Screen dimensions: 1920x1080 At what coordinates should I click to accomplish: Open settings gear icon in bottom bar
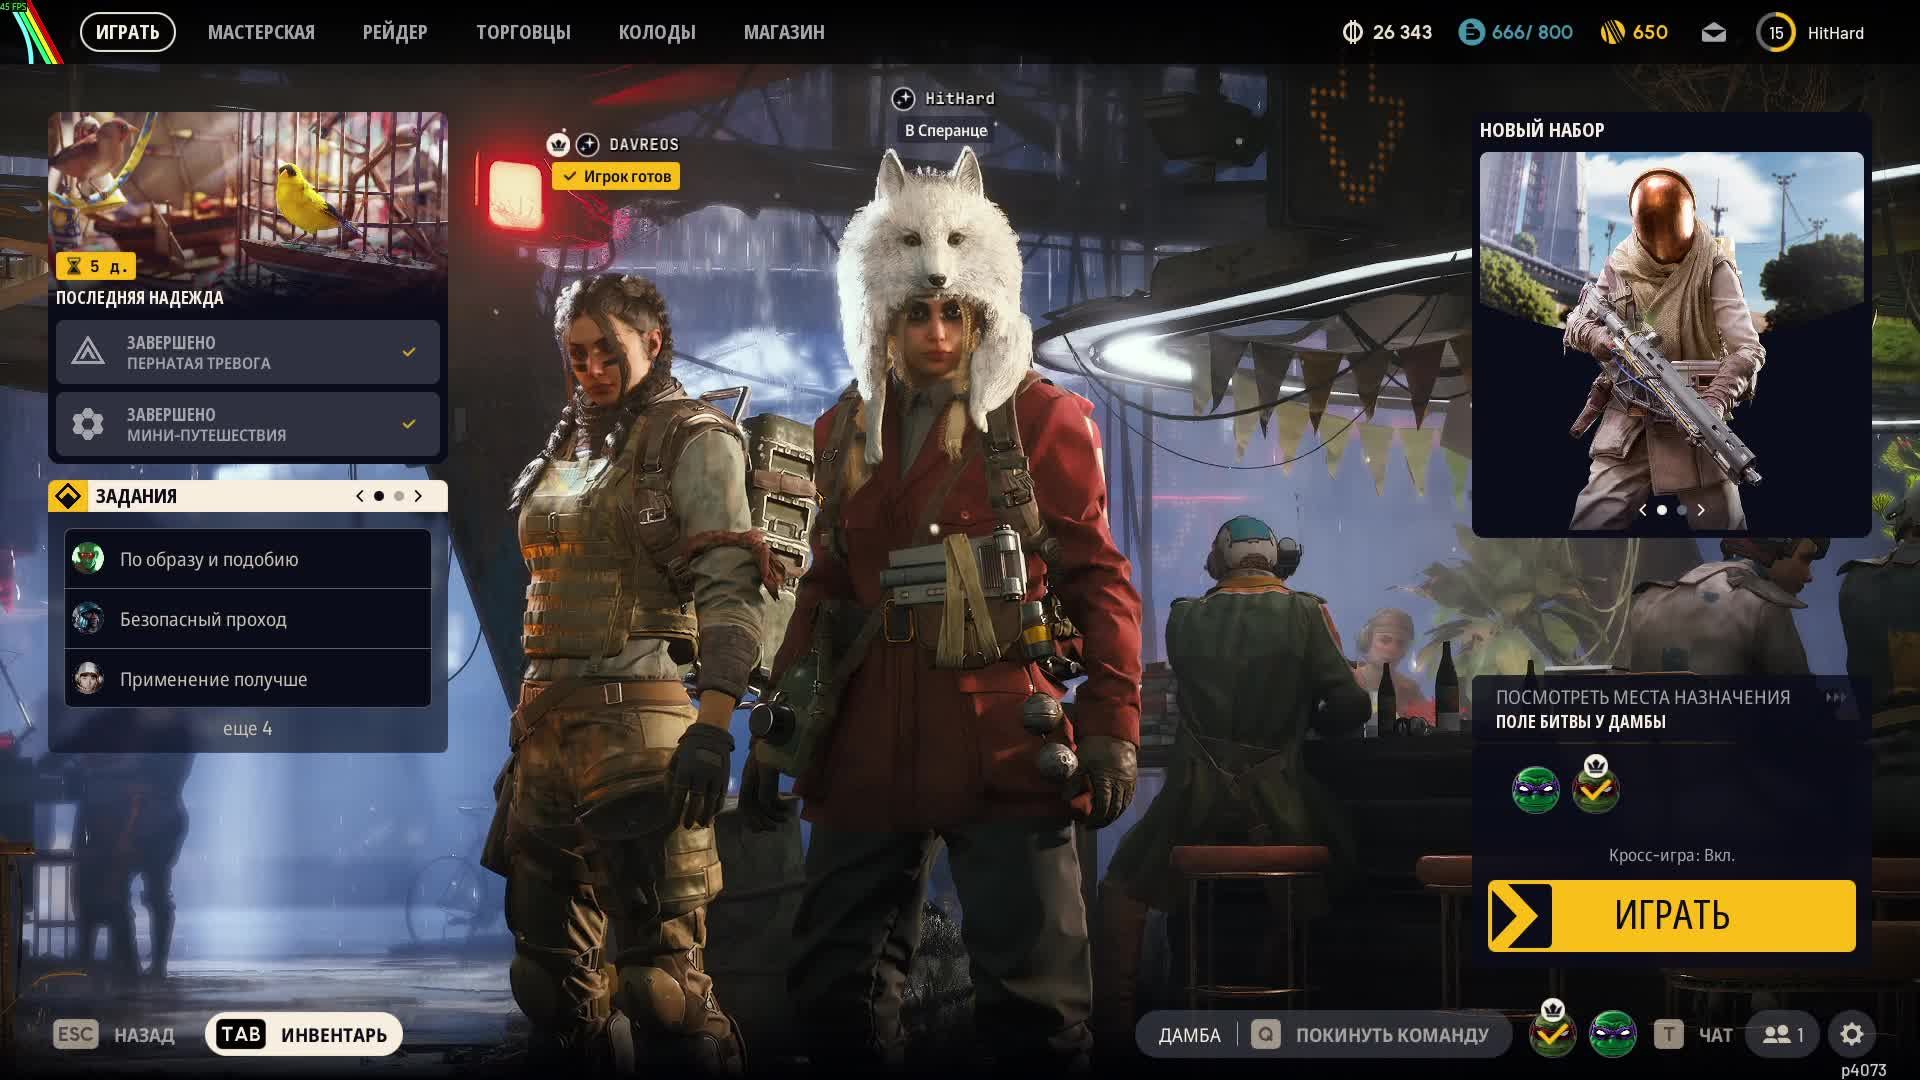1852,1035
